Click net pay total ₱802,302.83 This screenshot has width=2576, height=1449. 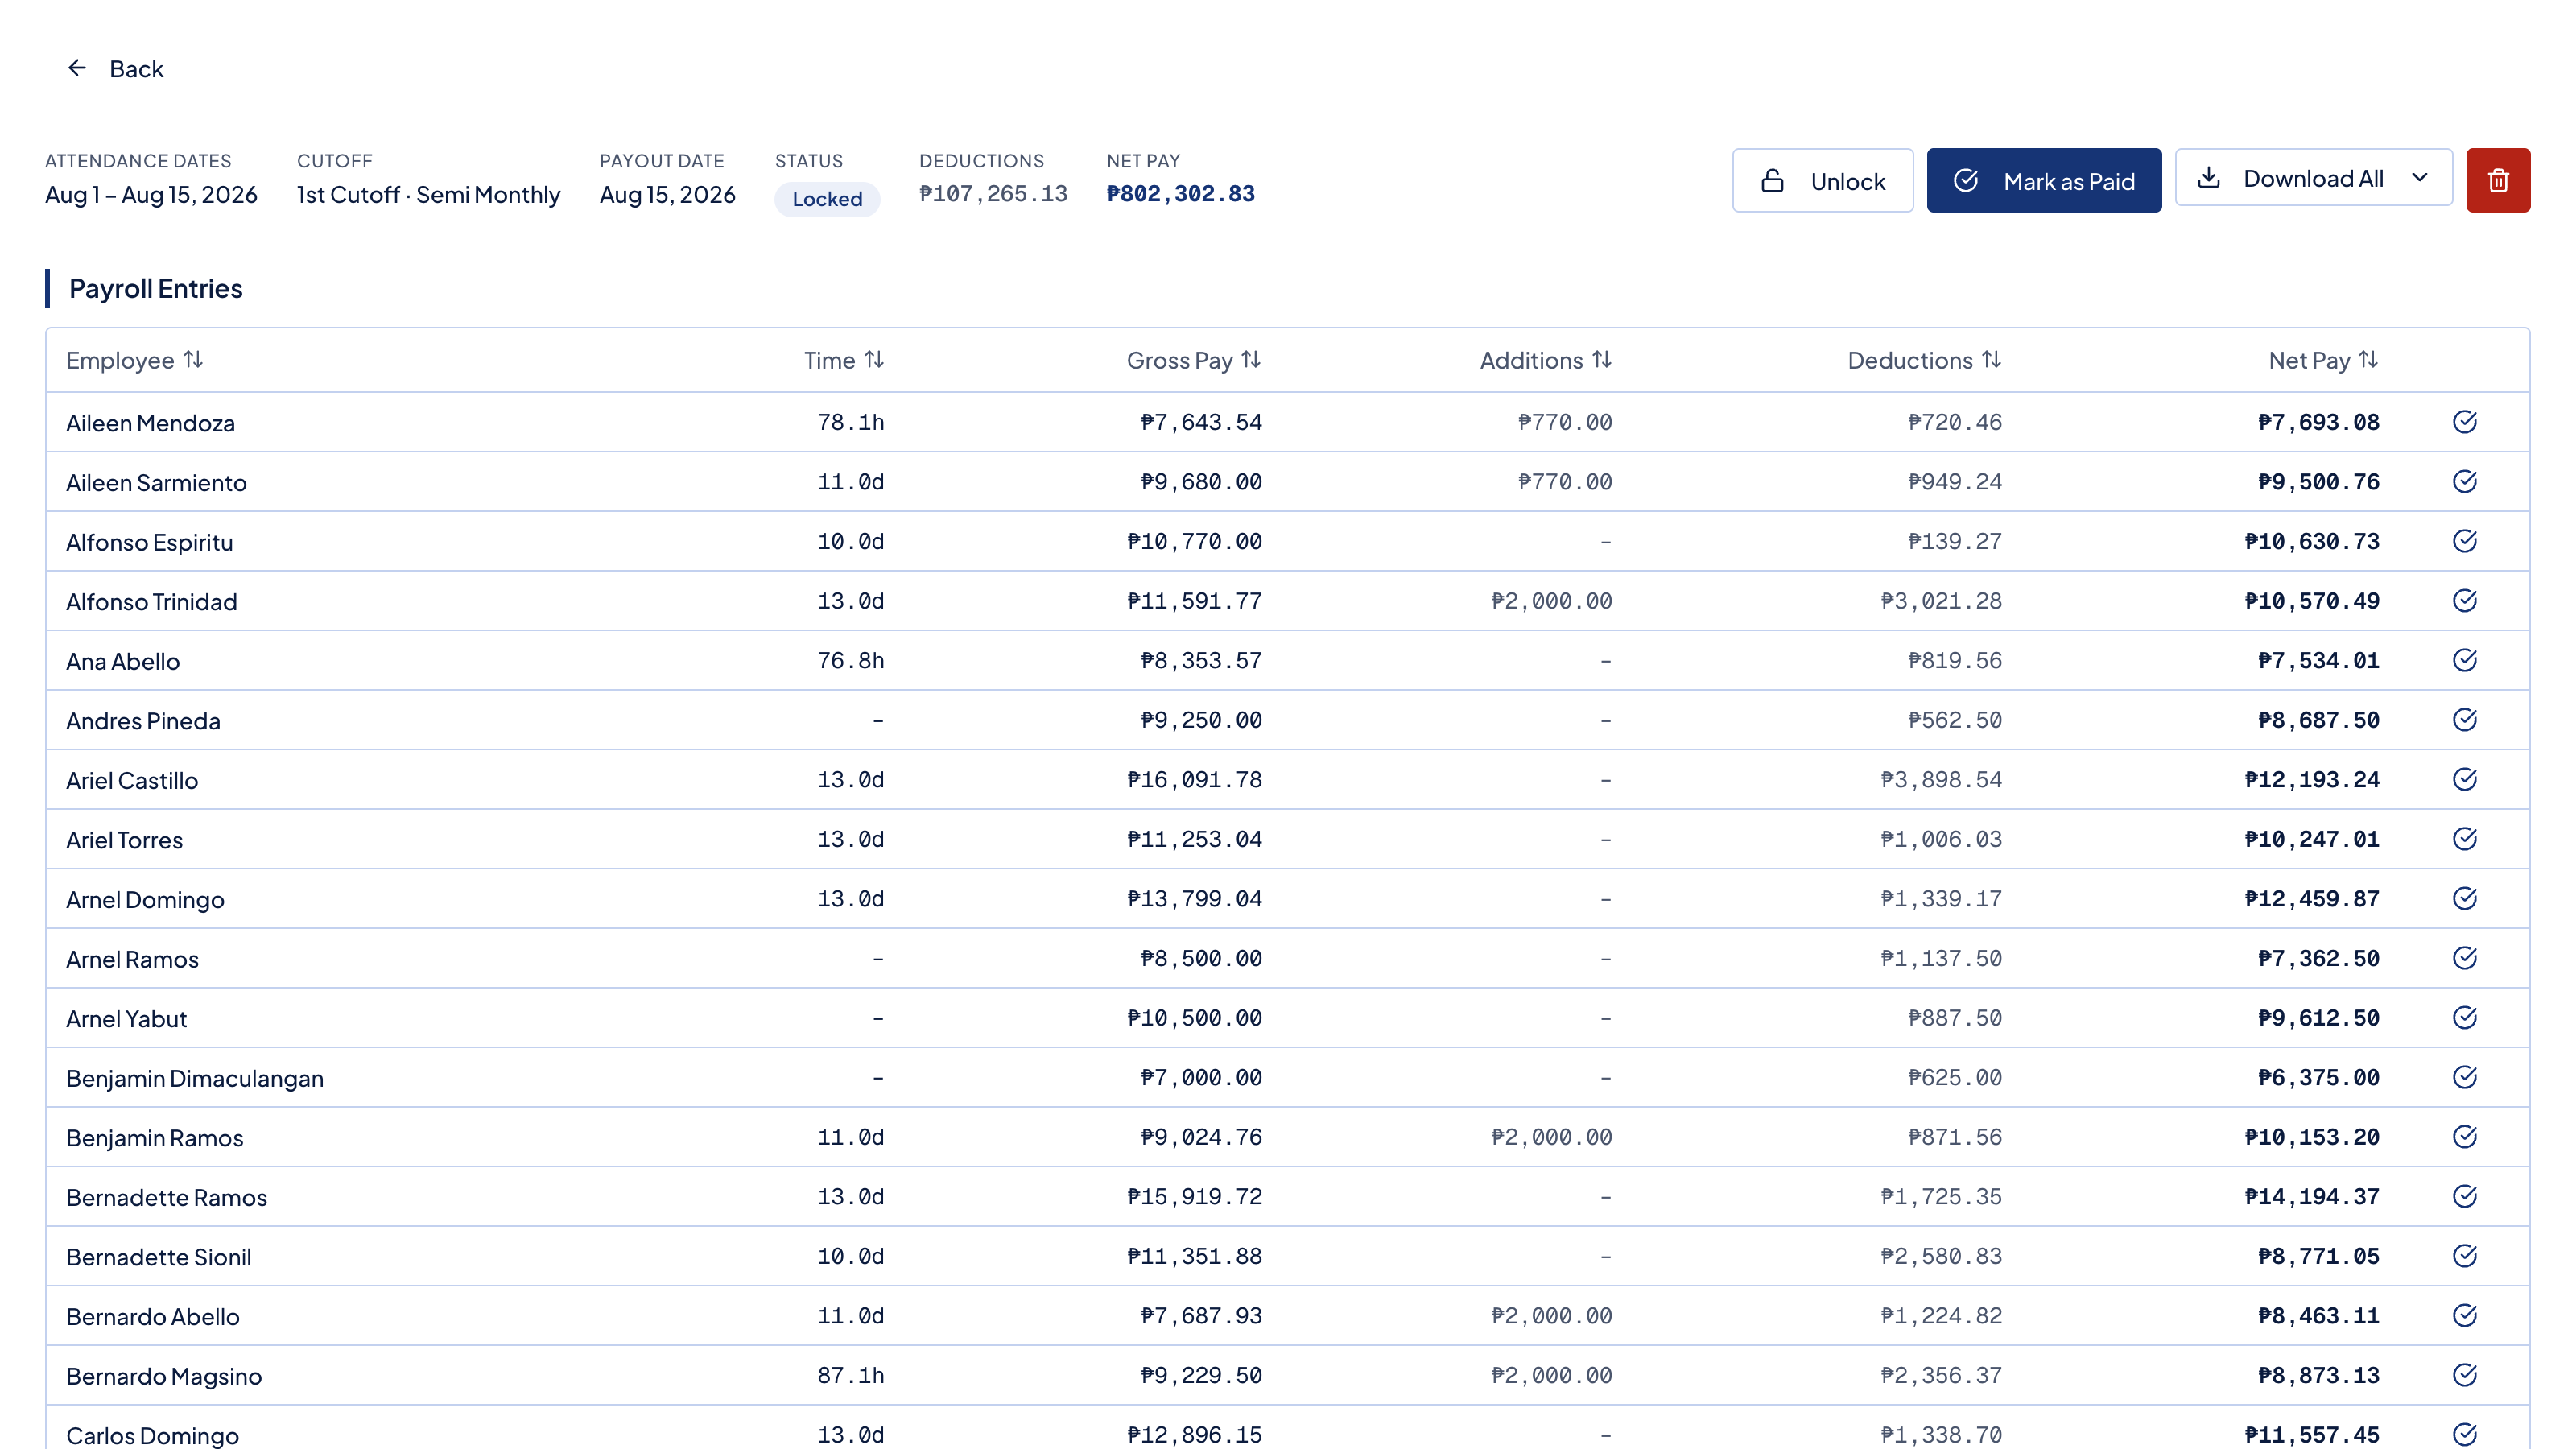1180,194
